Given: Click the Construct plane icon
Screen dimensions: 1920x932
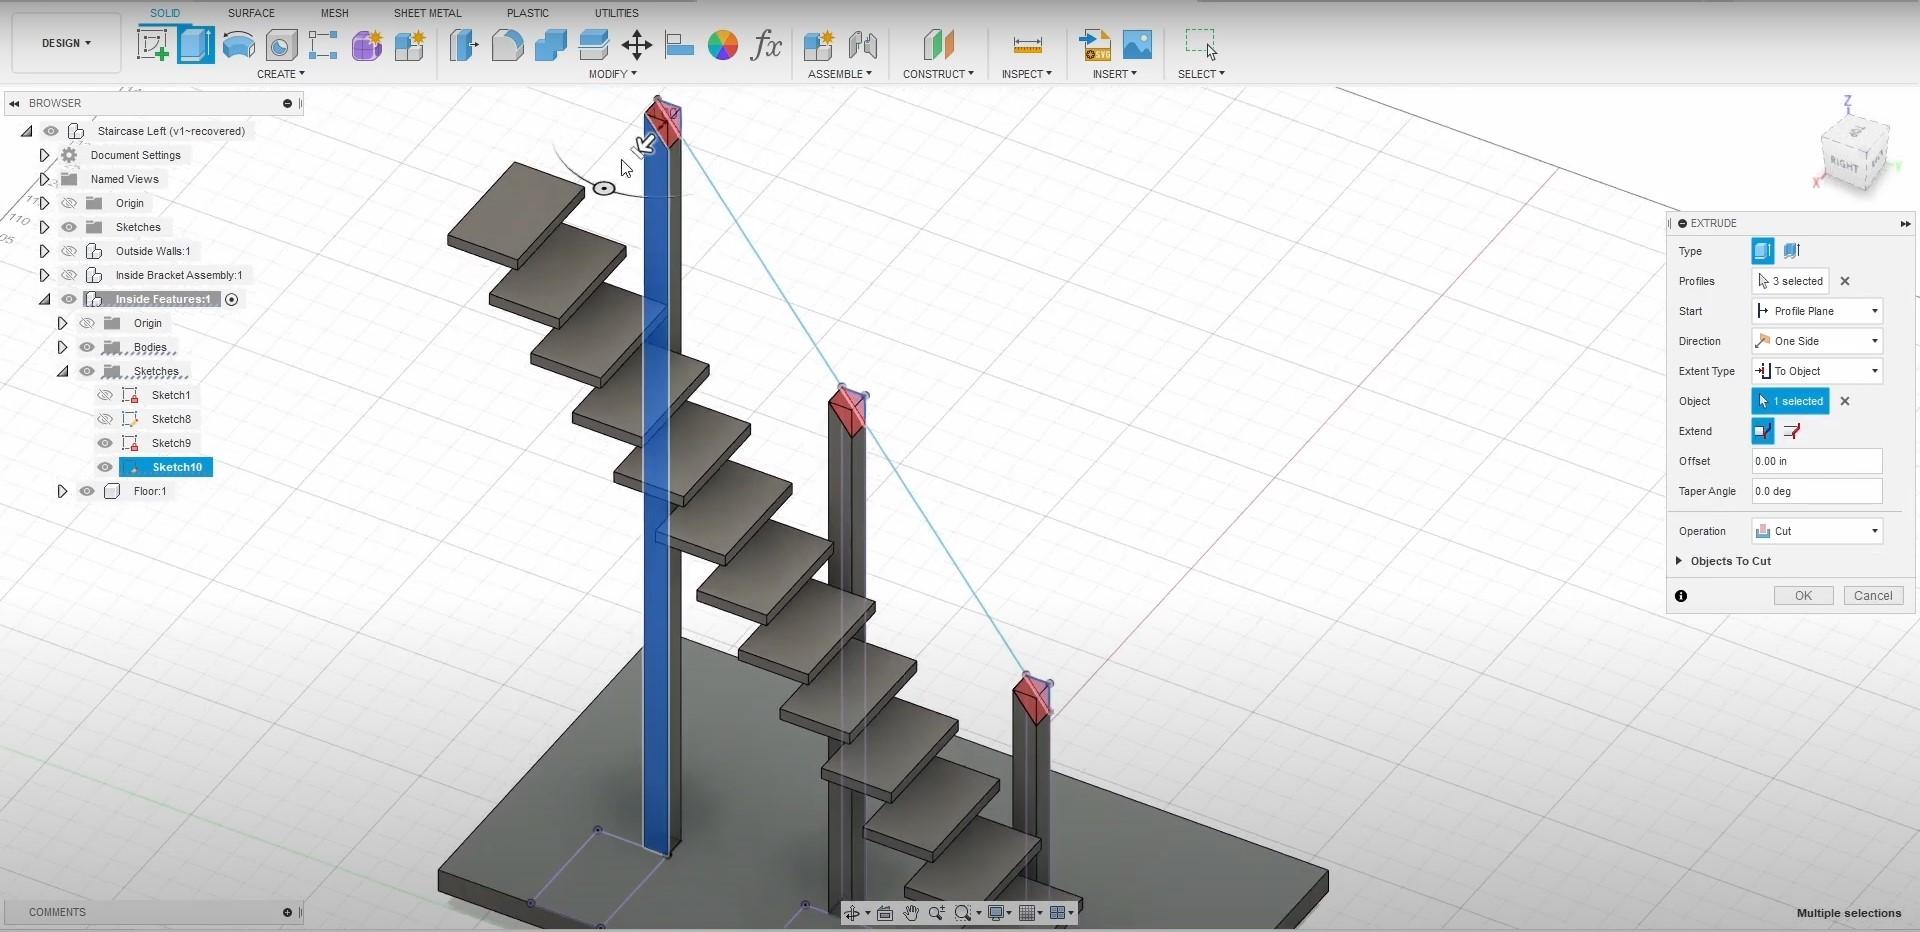Looking at the screenshot, I should (x=938, y=45).
